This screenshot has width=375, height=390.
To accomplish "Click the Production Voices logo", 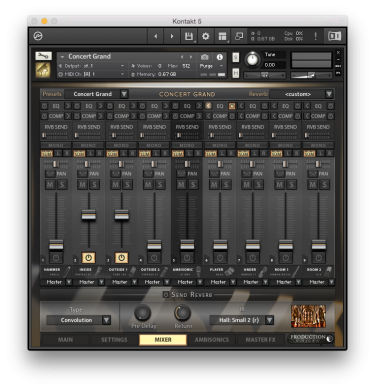I will [x=311, y=339].
